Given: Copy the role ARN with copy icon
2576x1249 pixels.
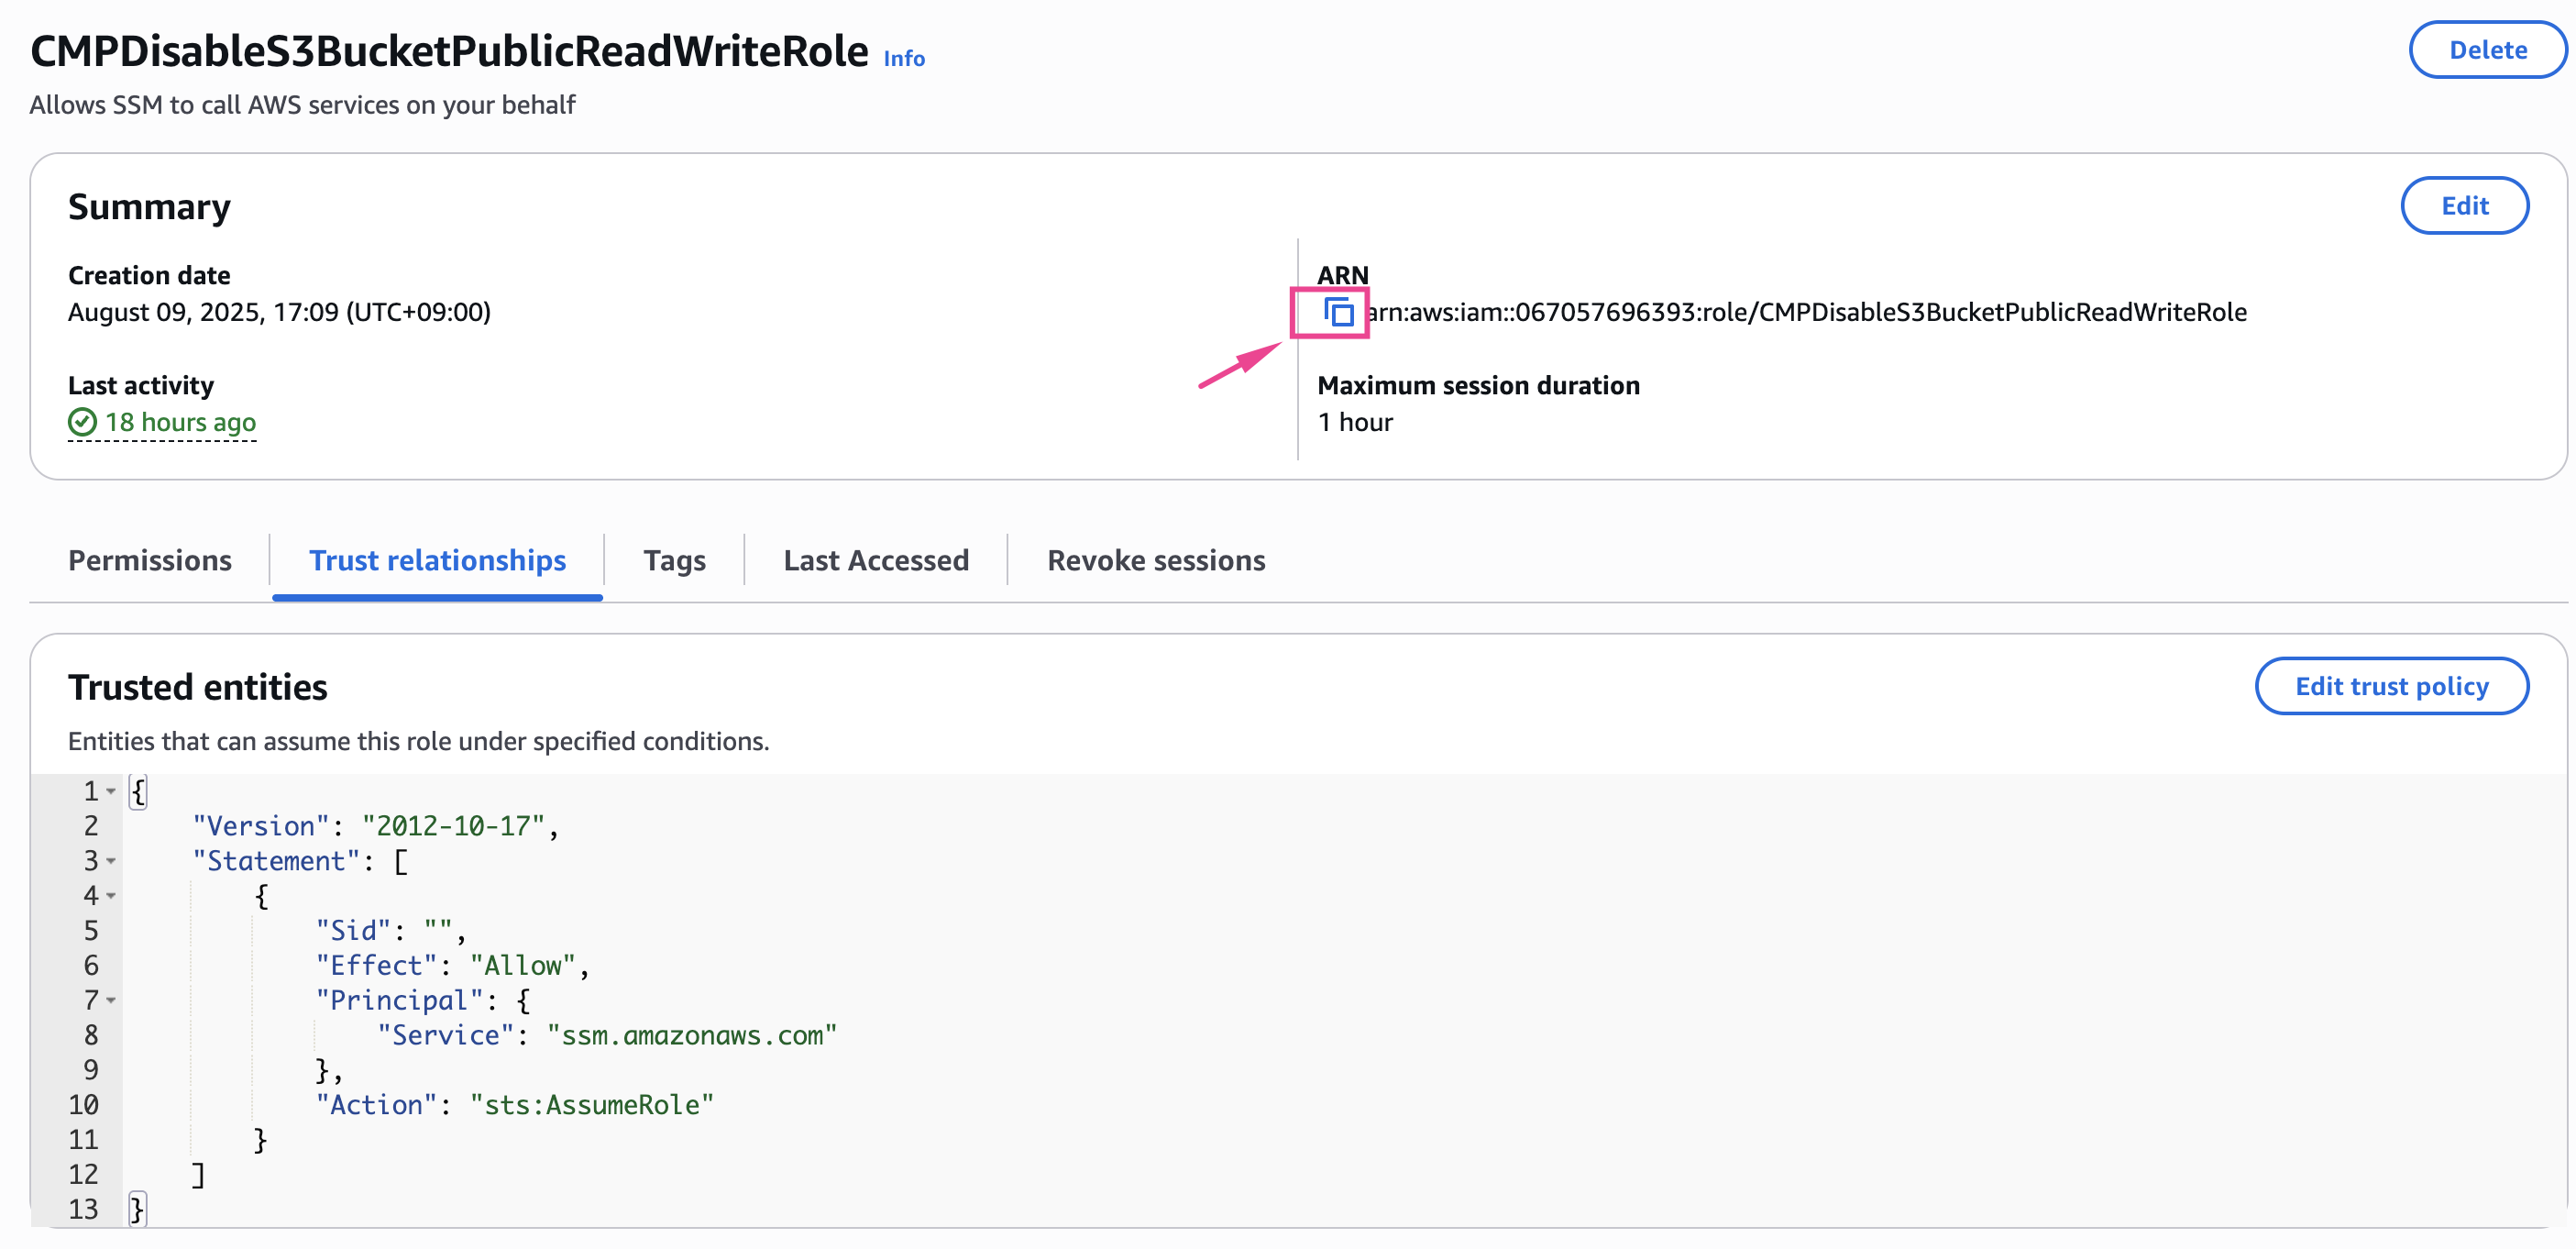Looking at the screenshot, I should pyautogui.click(x=1338, y=313).
